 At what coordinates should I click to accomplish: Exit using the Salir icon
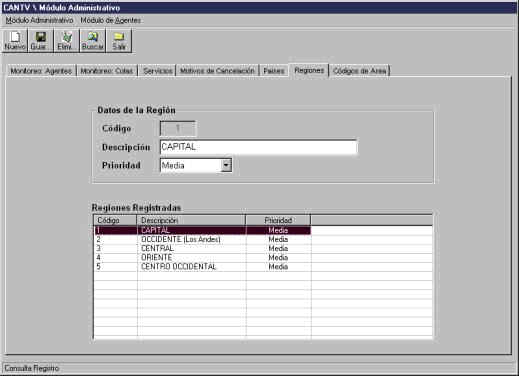point(119,40)
